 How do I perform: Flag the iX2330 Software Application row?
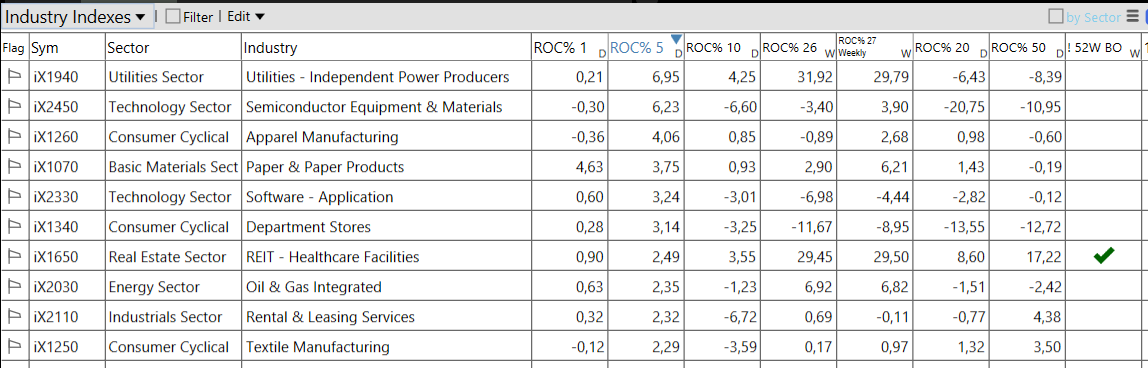(14, 197)
